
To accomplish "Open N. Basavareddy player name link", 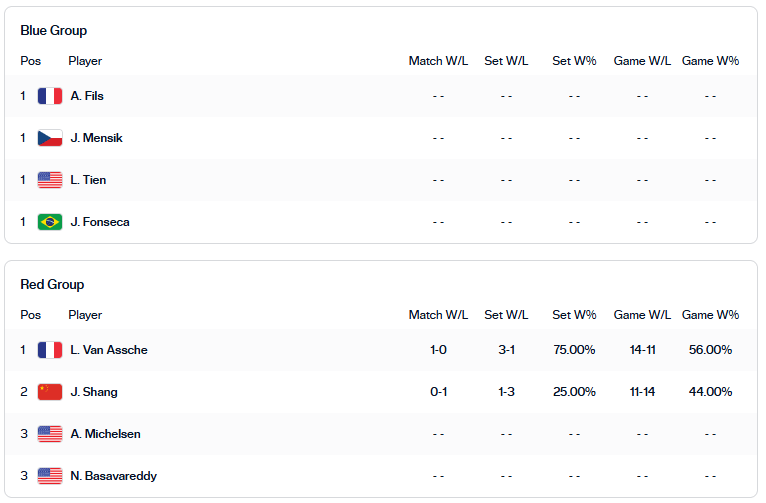I will 113,476.
